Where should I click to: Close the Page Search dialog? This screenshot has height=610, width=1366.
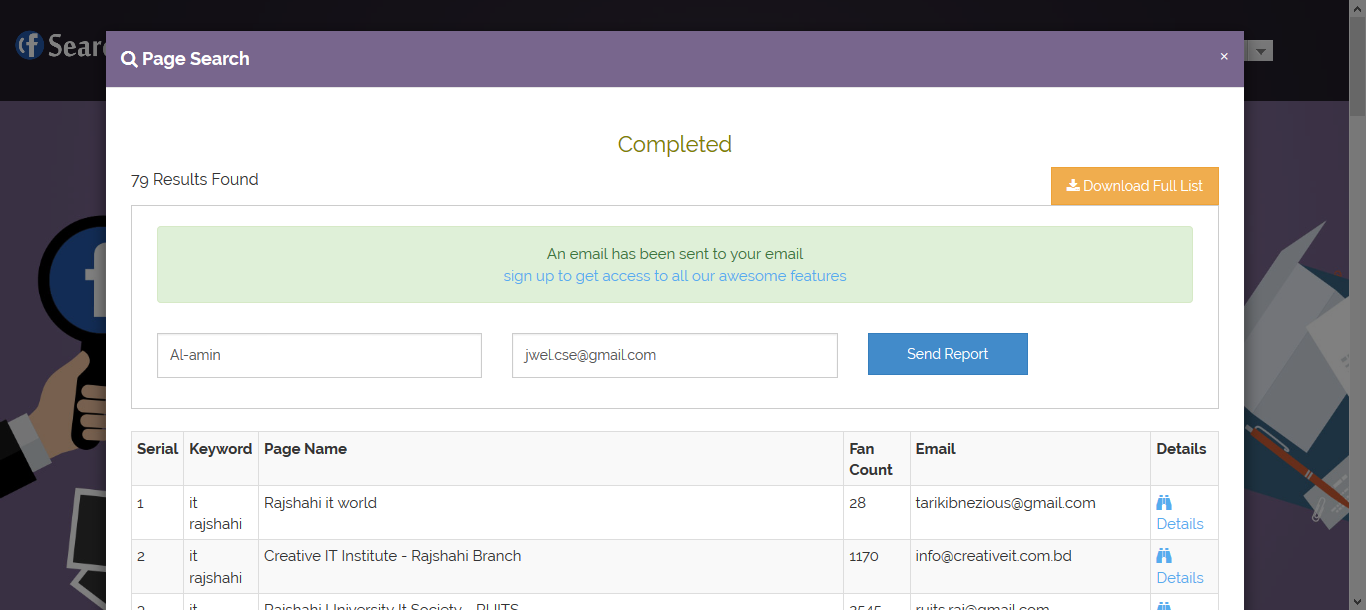click(x=1224, y=57)
